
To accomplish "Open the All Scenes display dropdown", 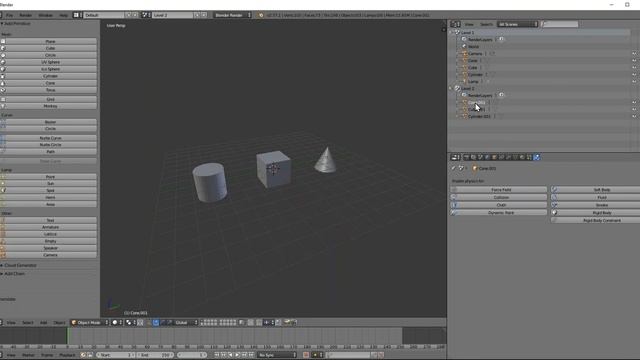I will click(x=517, y=24).
